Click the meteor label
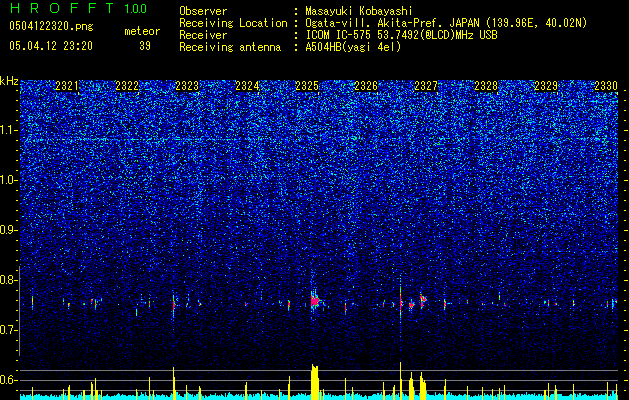This screenshot has height=400, width=629. (x=142, y=31)
